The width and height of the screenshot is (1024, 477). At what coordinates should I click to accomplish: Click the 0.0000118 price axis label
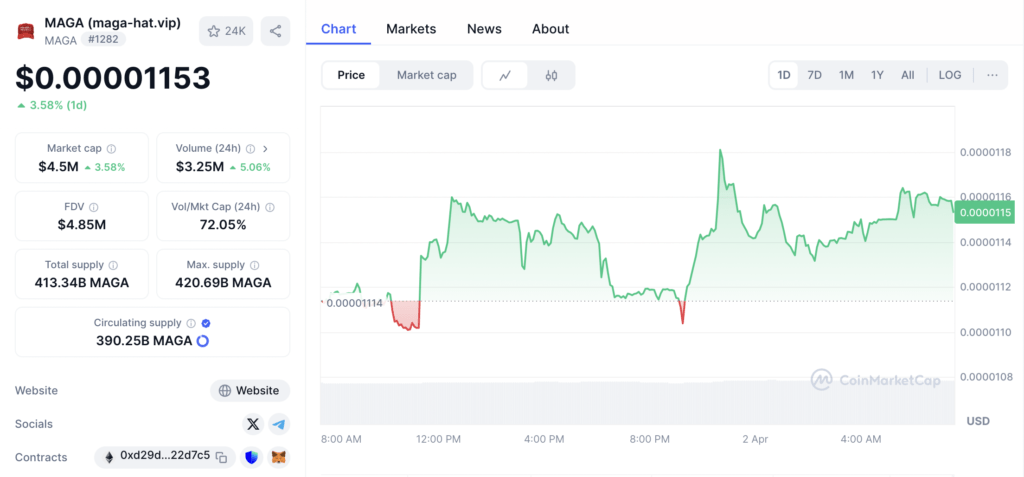pos(985,152)
